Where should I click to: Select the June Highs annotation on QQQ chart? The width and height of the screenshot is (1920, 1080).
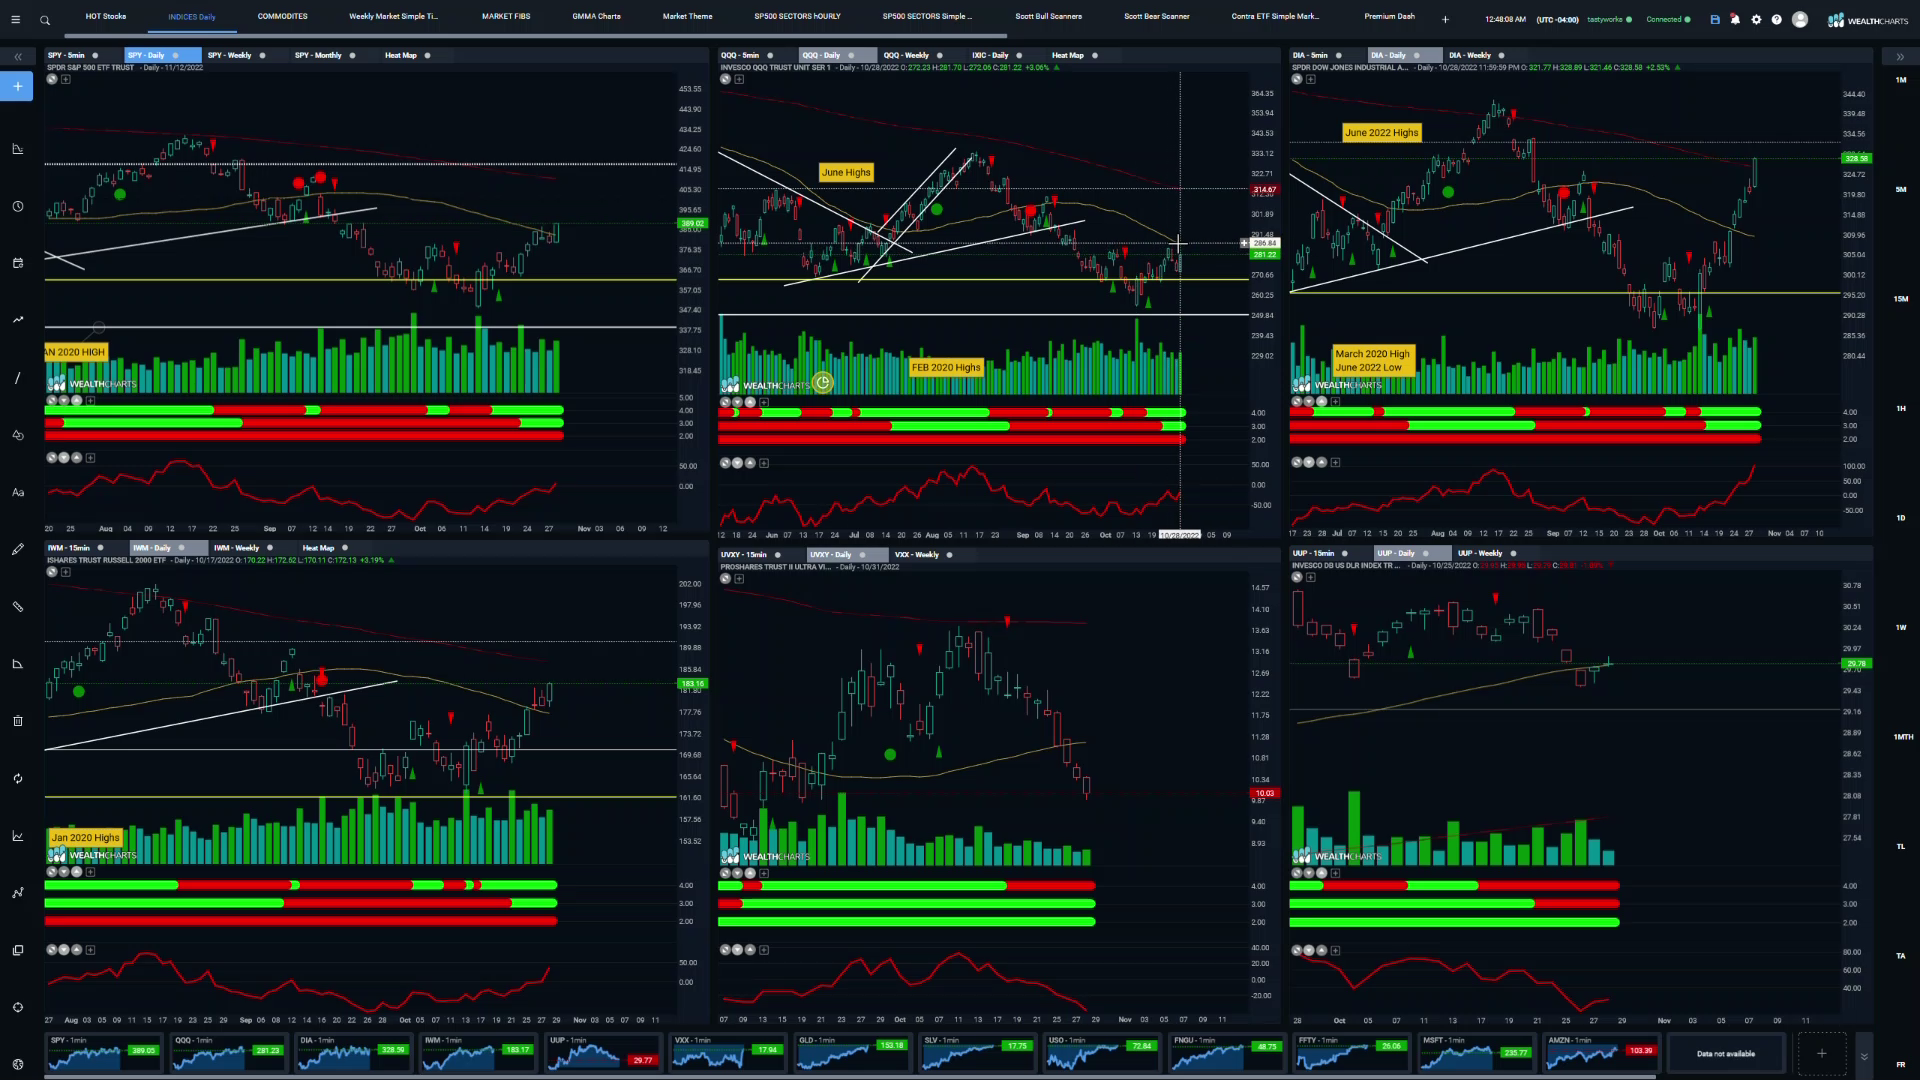pos(846,173)
